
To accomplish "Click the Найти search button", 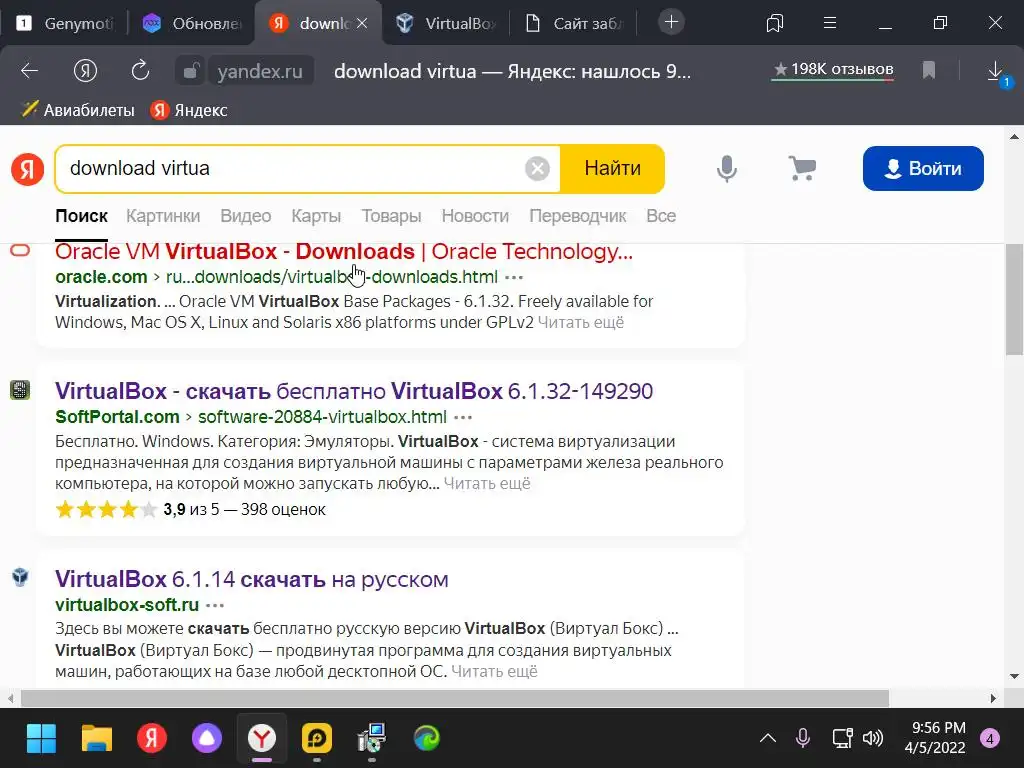I will 613,168.
